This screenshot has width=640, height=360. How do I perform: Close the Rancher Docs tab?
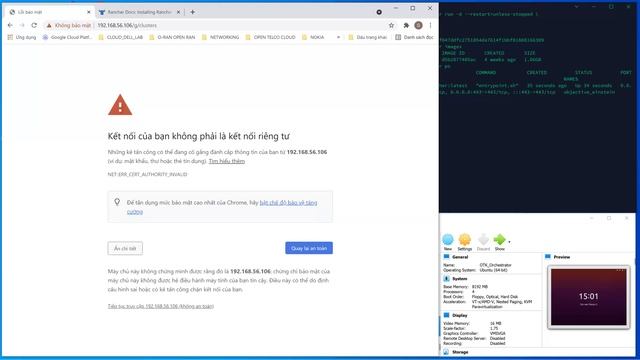click(x=178, y=12)
